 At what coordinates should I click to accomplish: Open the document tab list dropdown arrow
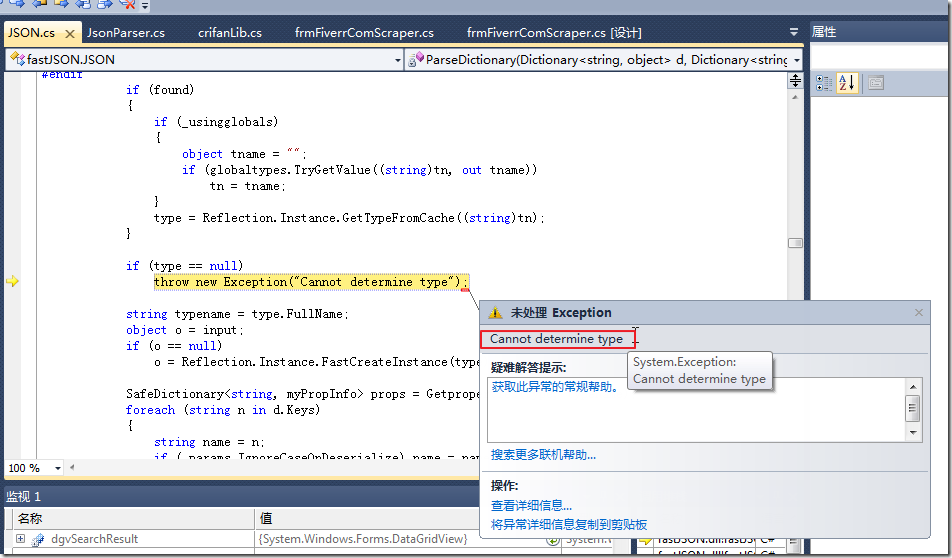click(x=794, y=32)
